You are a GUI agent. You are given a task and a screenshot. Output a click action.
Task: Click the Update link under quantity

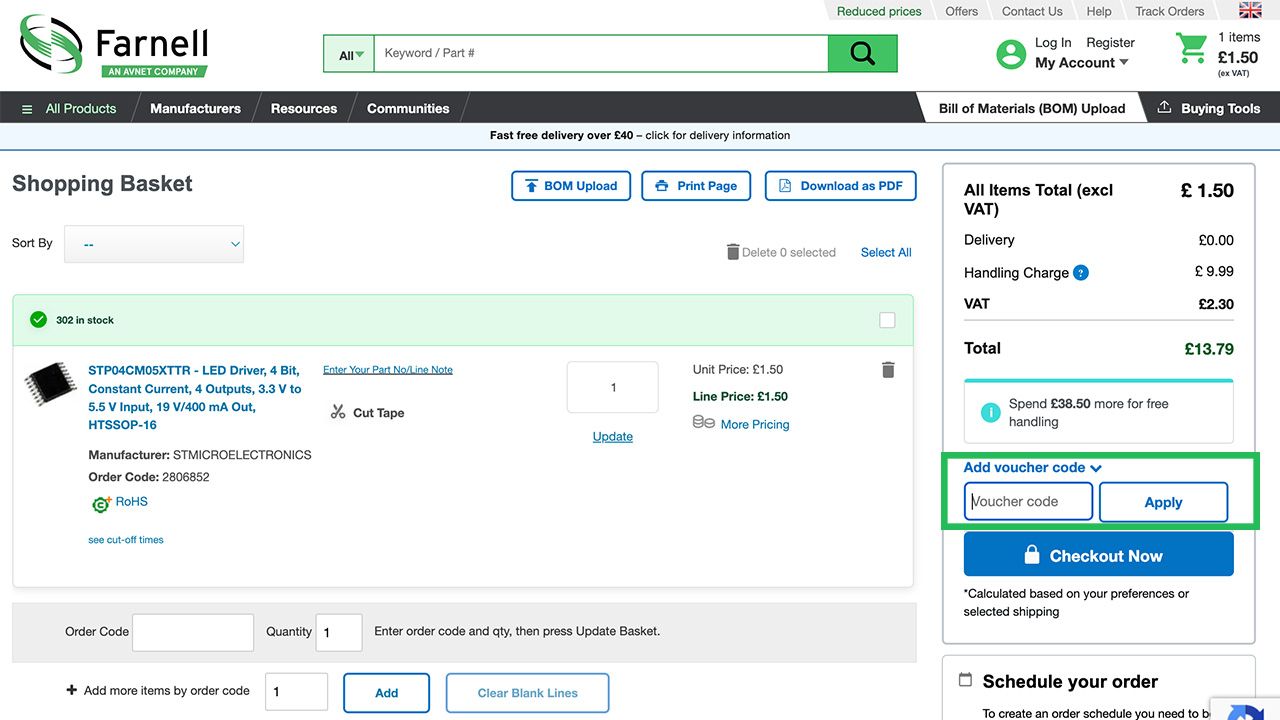tap(613, 436)
